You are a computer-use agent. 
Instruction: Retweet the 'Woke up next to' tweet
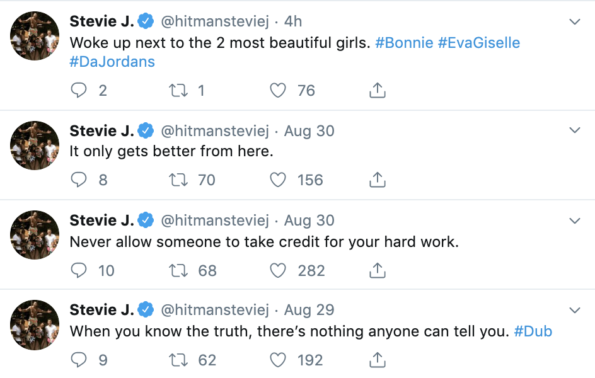pos(178,90)
